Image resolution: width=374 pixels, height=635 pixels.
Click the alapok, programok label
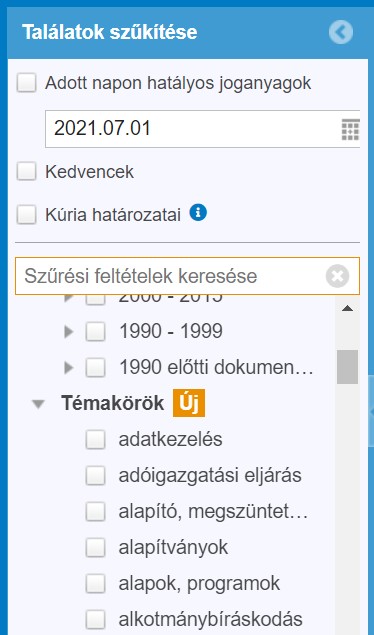coord(199,584)
